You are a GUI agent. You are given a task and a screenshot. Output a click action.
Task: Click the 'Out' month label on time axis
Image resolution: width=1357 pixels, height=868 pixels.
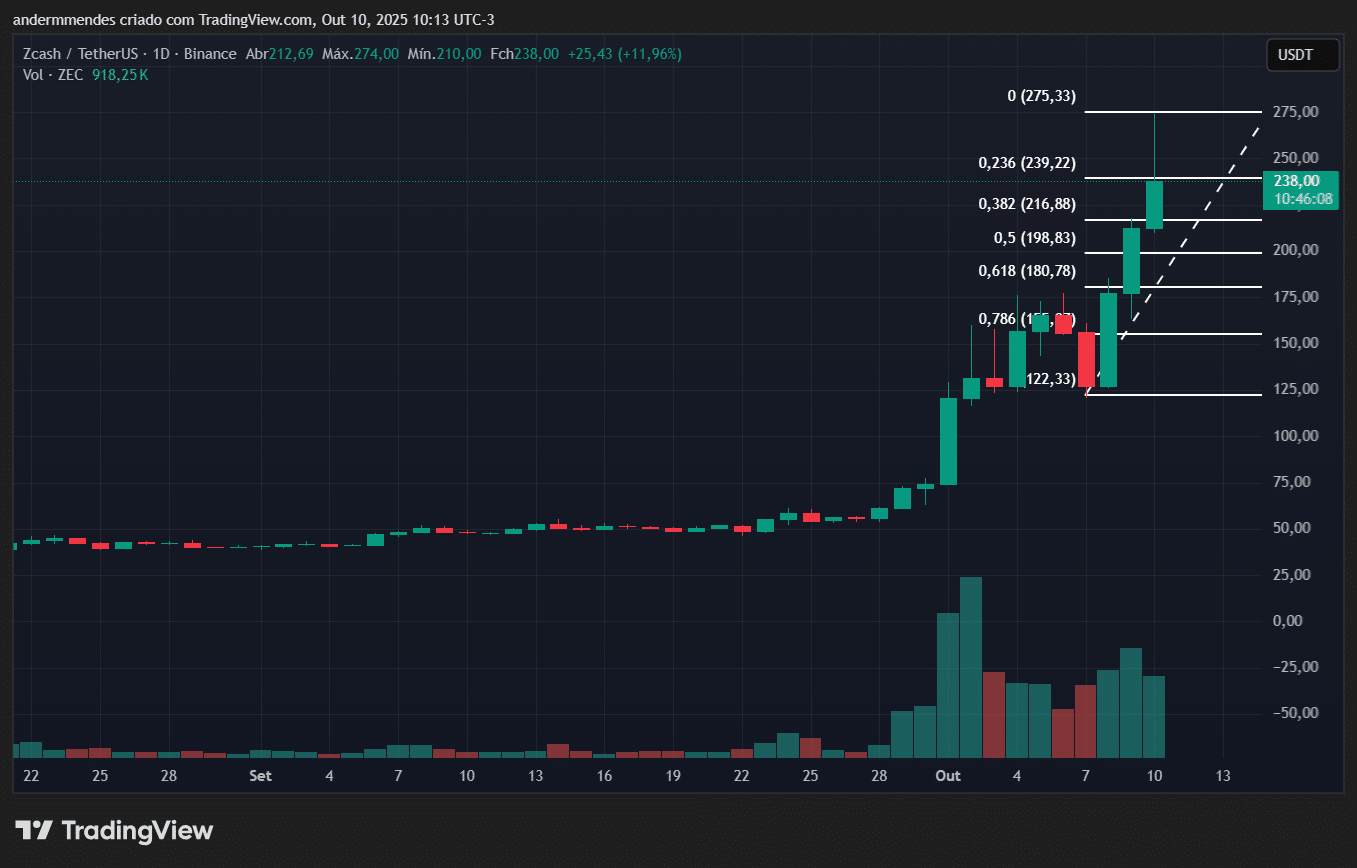pos(947,776)
